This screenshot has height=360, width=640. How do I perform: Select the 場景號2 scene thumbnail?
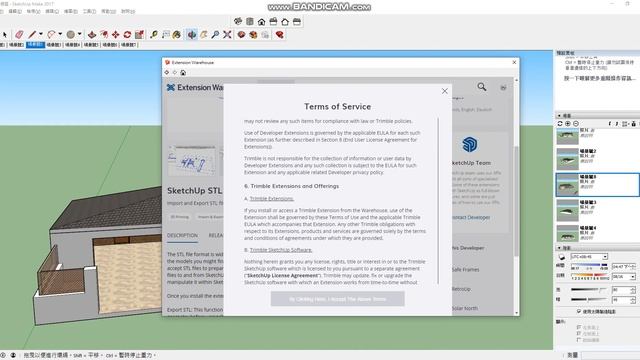coord(567,159)
